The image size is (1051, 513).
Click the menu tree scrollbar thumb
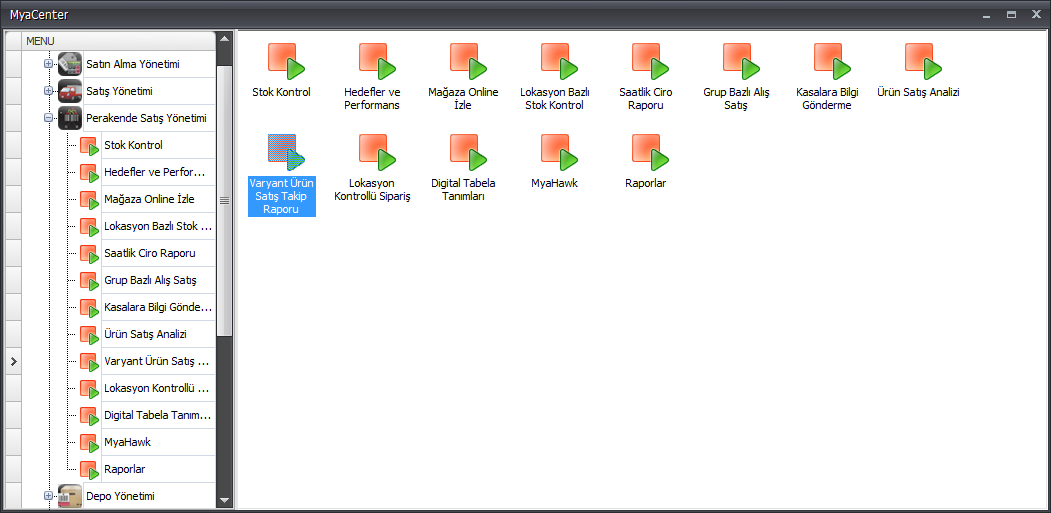(225, 201)
